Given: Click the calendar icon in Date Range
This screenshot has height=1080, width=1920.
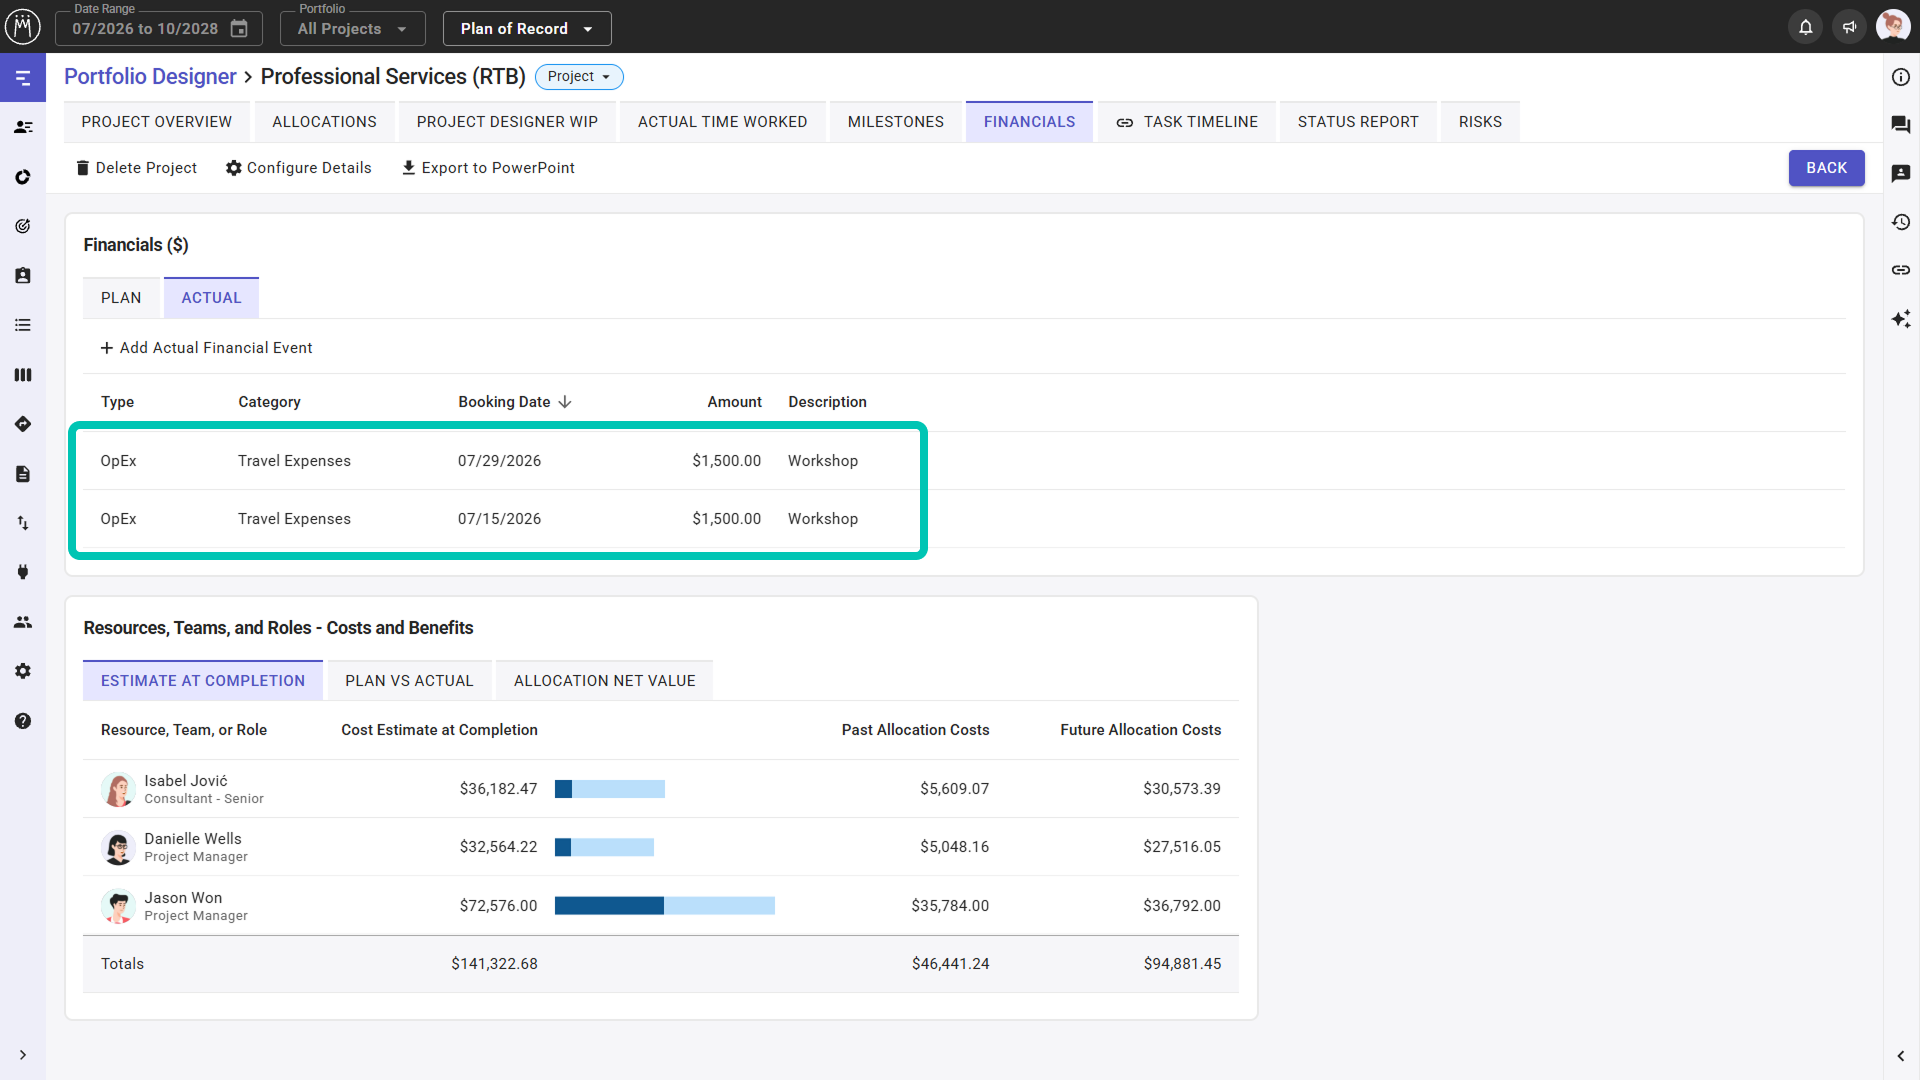Looking at the screenshot, I should (x=239, y=29).
